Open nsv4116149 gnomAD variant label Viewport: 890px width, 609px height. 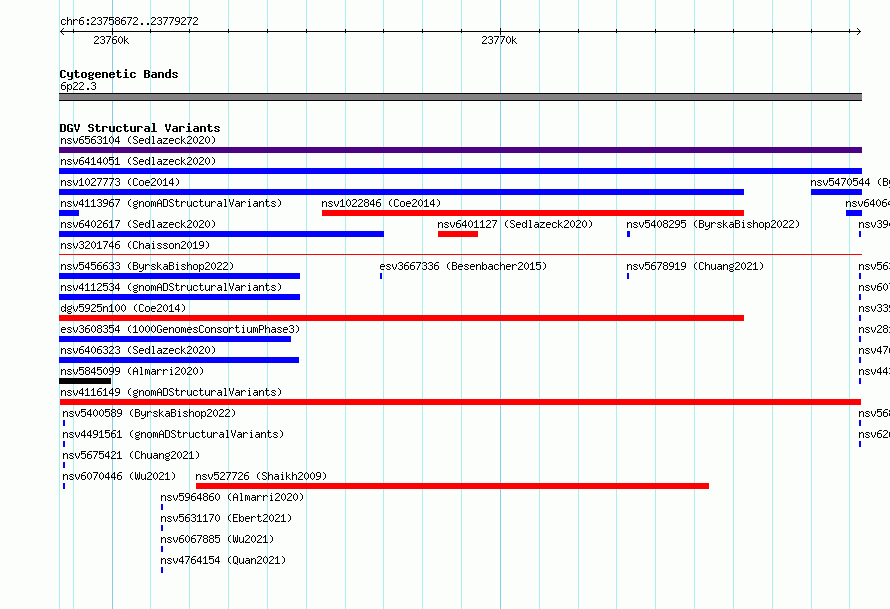[171, 392]
